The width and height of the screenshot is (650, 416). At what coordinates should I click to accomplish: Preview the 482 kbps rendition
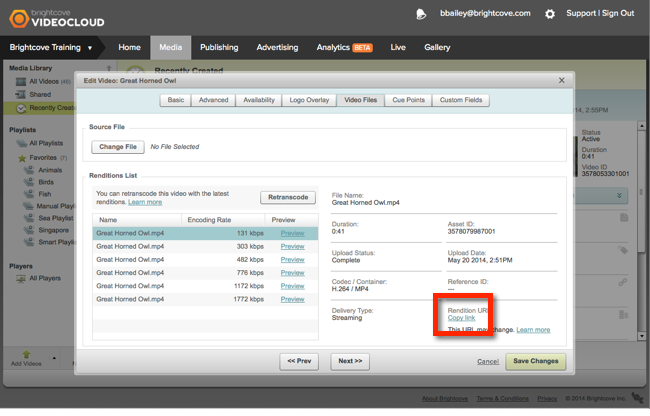[293, 260]
